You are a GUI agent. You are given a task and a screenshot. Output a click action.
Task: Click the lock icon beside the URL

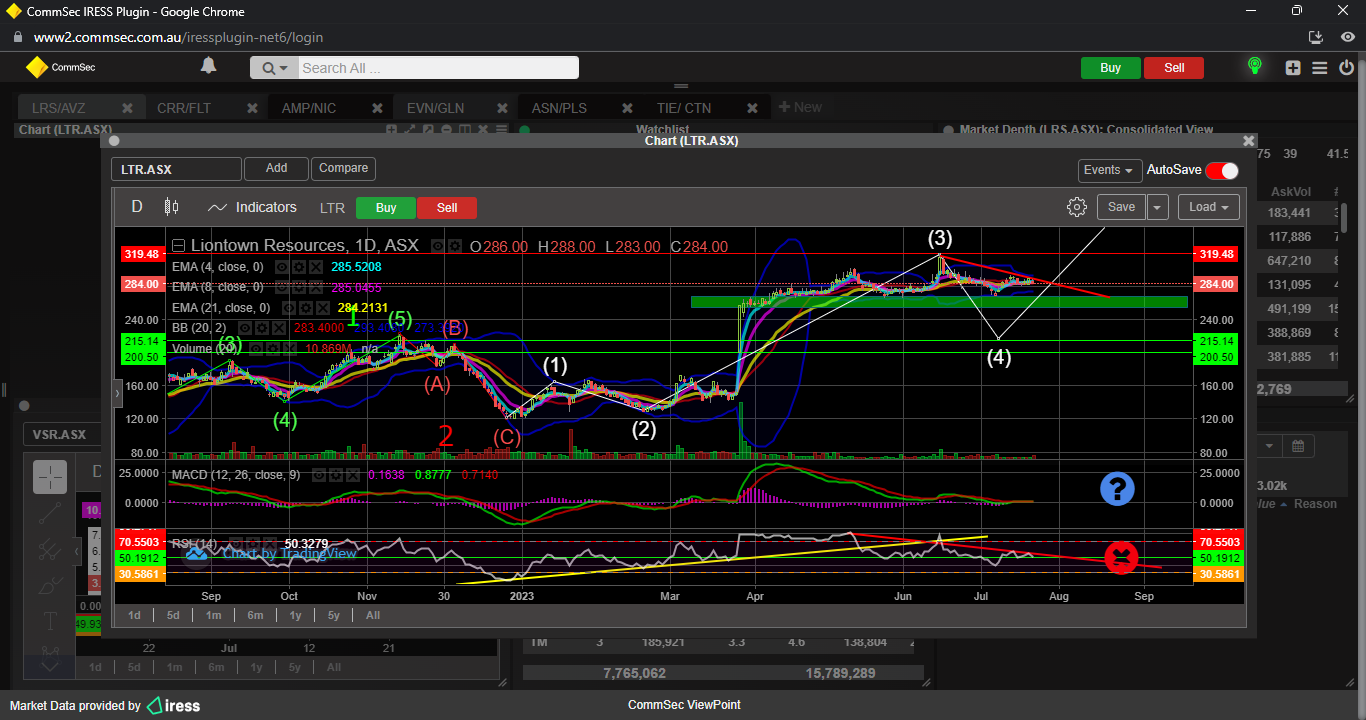[17, 37]
